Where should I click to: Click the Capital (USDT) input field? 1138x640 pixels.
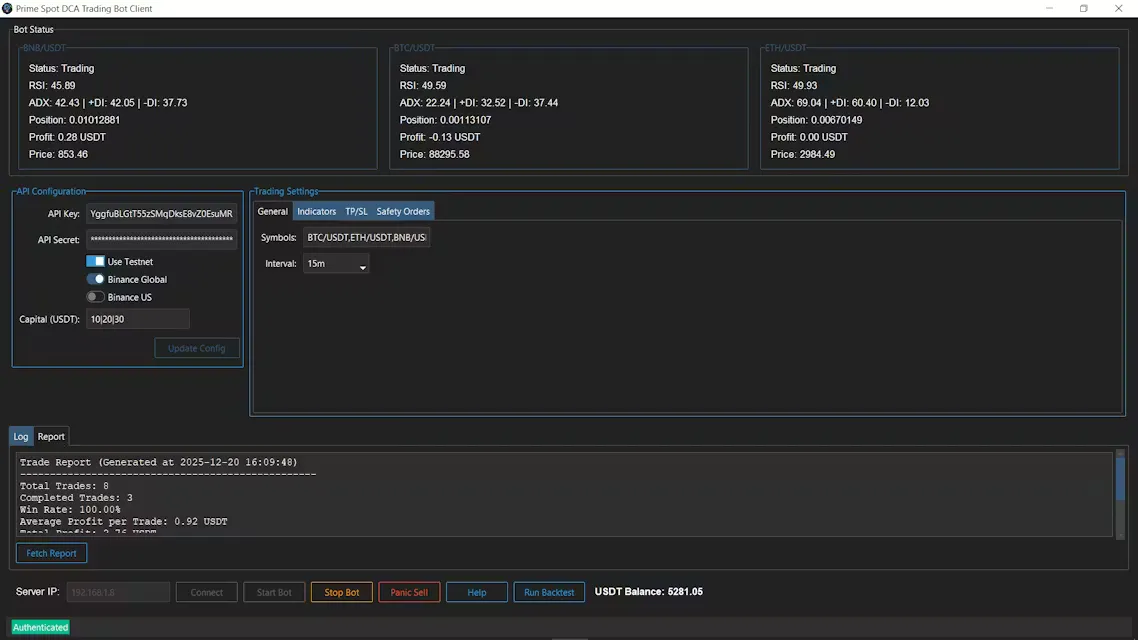[138, 319]
